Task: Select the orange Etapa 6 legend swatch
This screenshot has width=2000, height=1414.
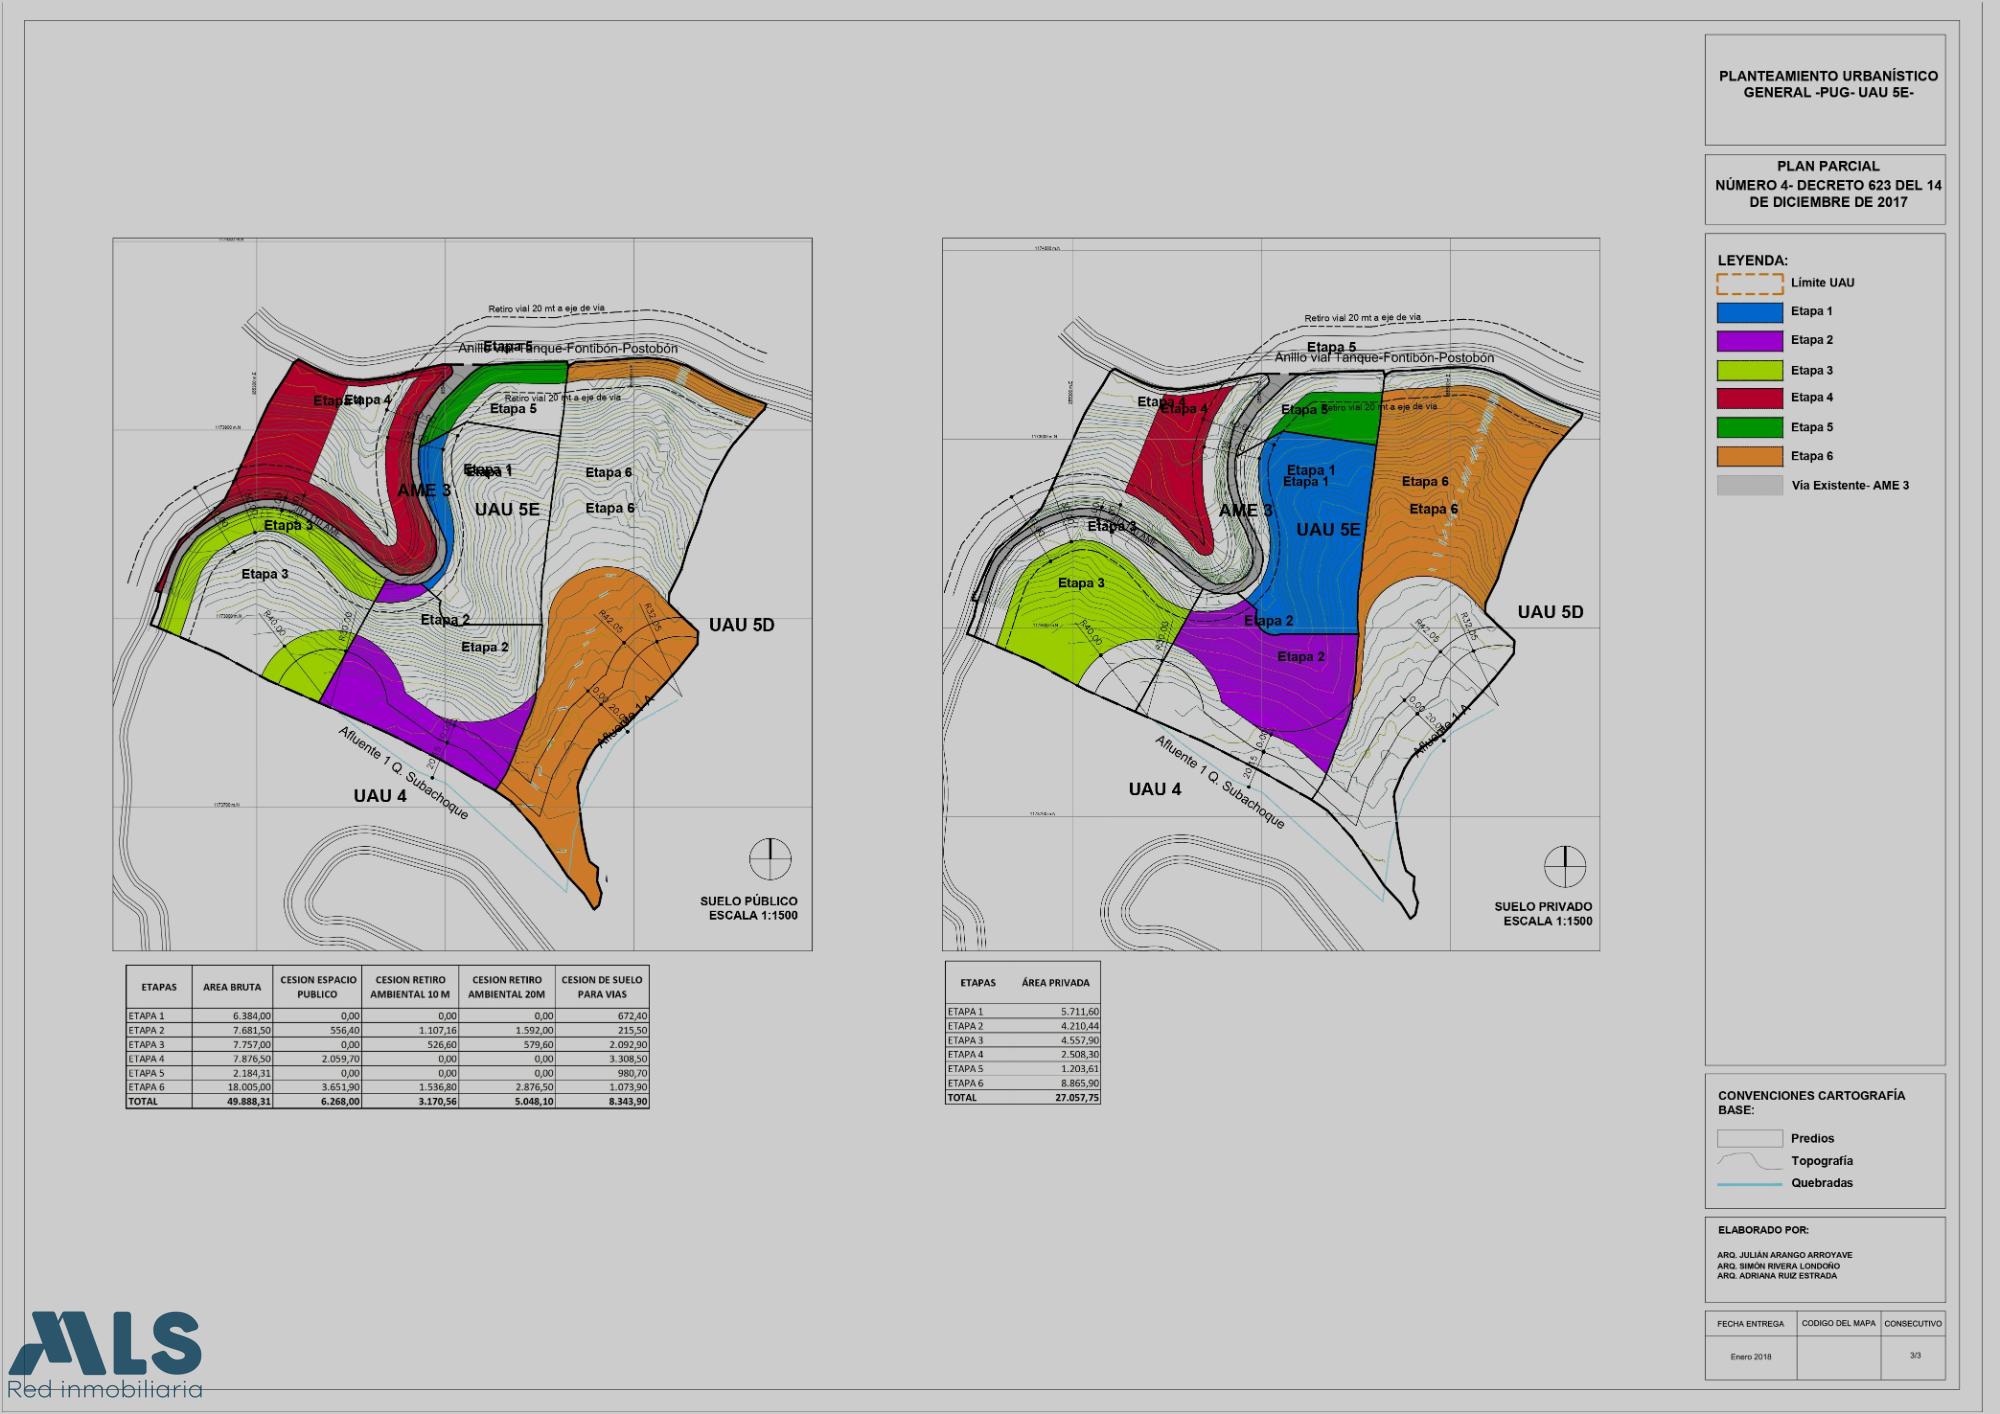Action: pos(1749,456)
